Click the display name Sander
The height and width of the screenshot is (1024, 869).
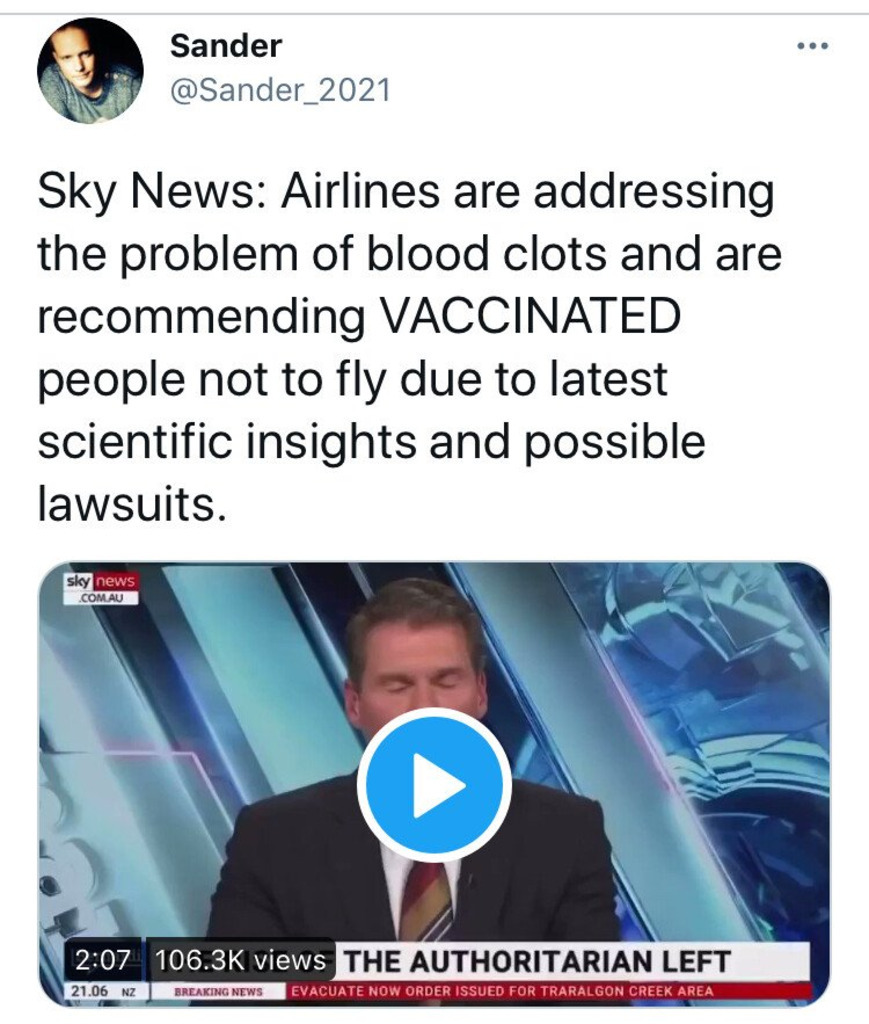pyautogui.click(x=226, y=45)
